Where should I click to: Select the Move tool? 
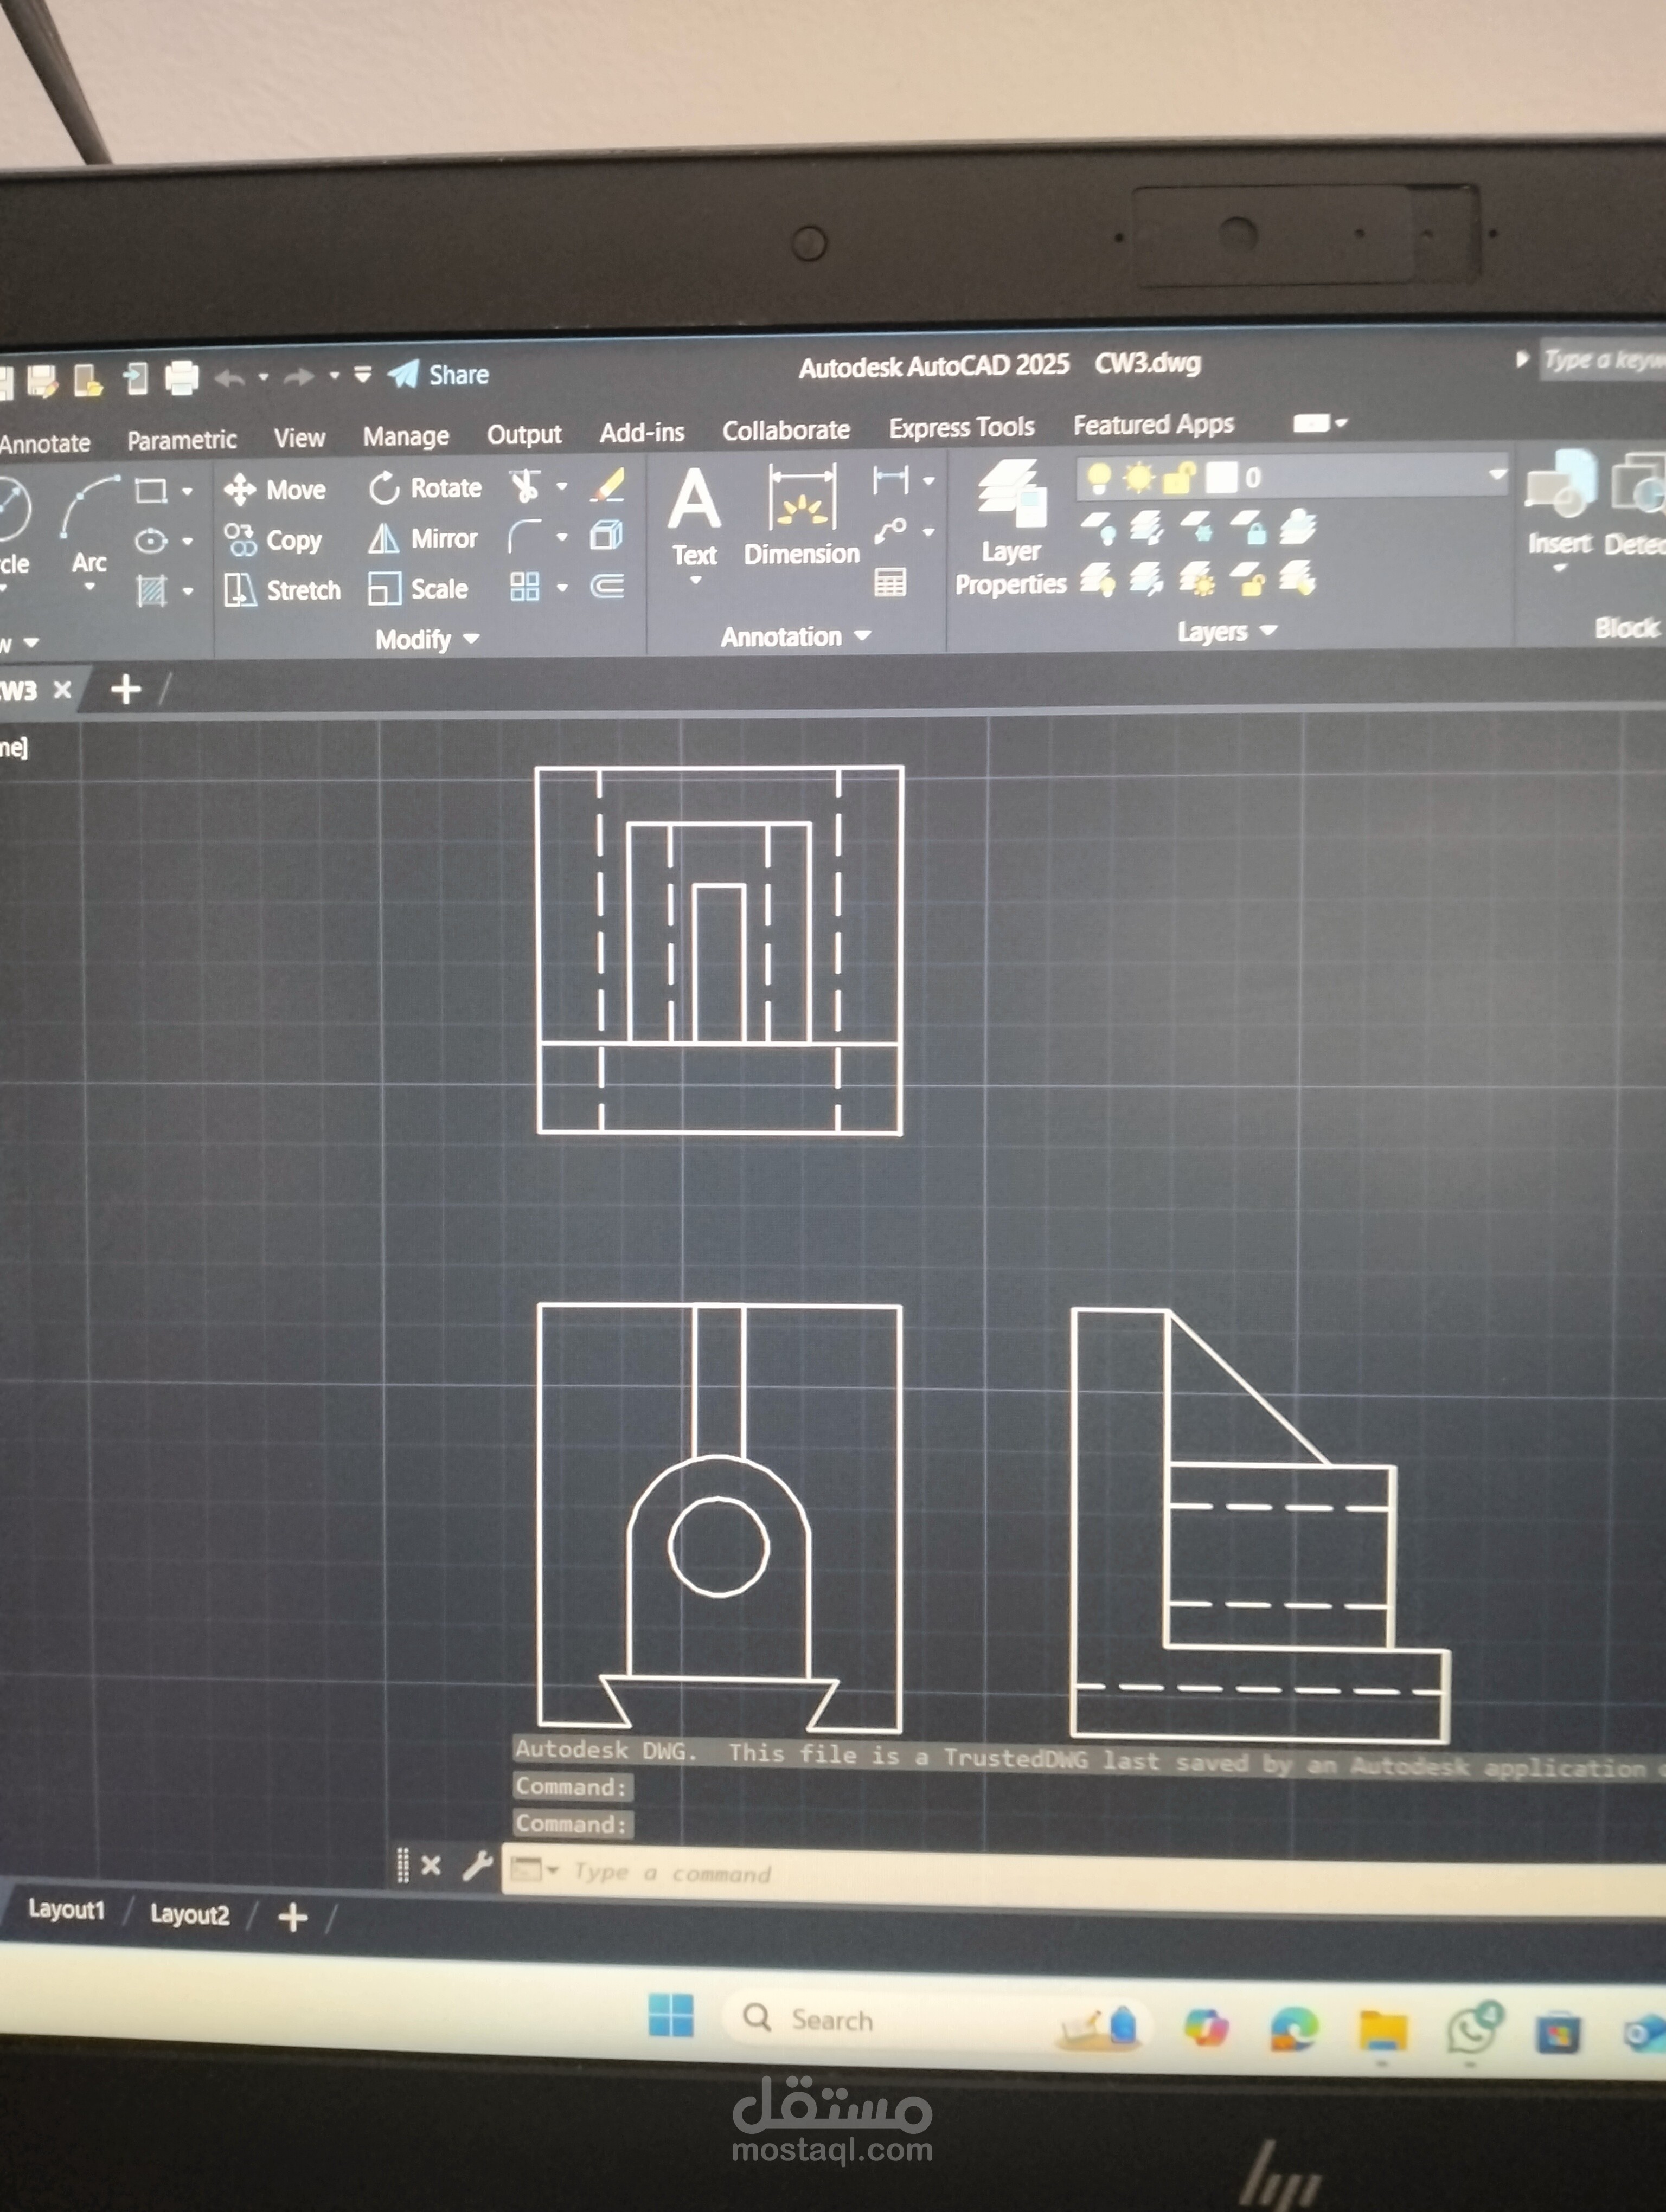275,489
